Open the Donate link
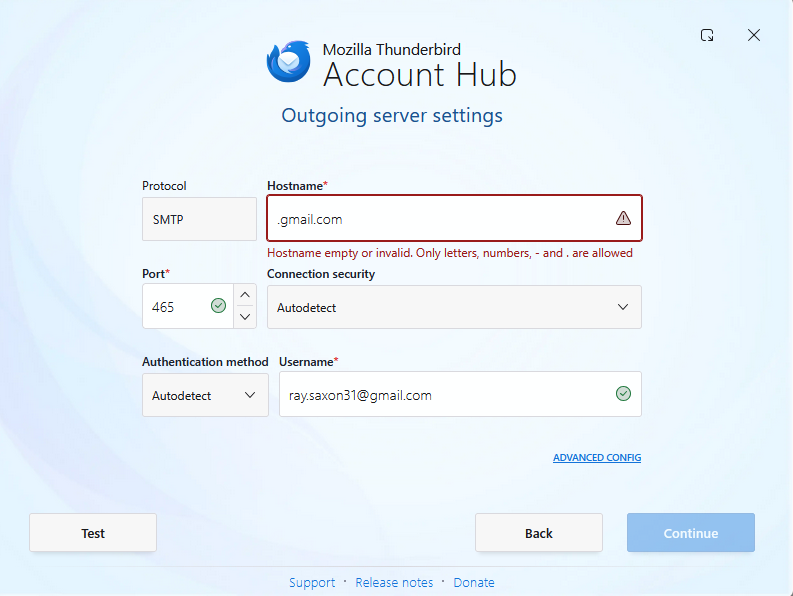Screen dimensions: 793x596 click(x=474, y=582)
